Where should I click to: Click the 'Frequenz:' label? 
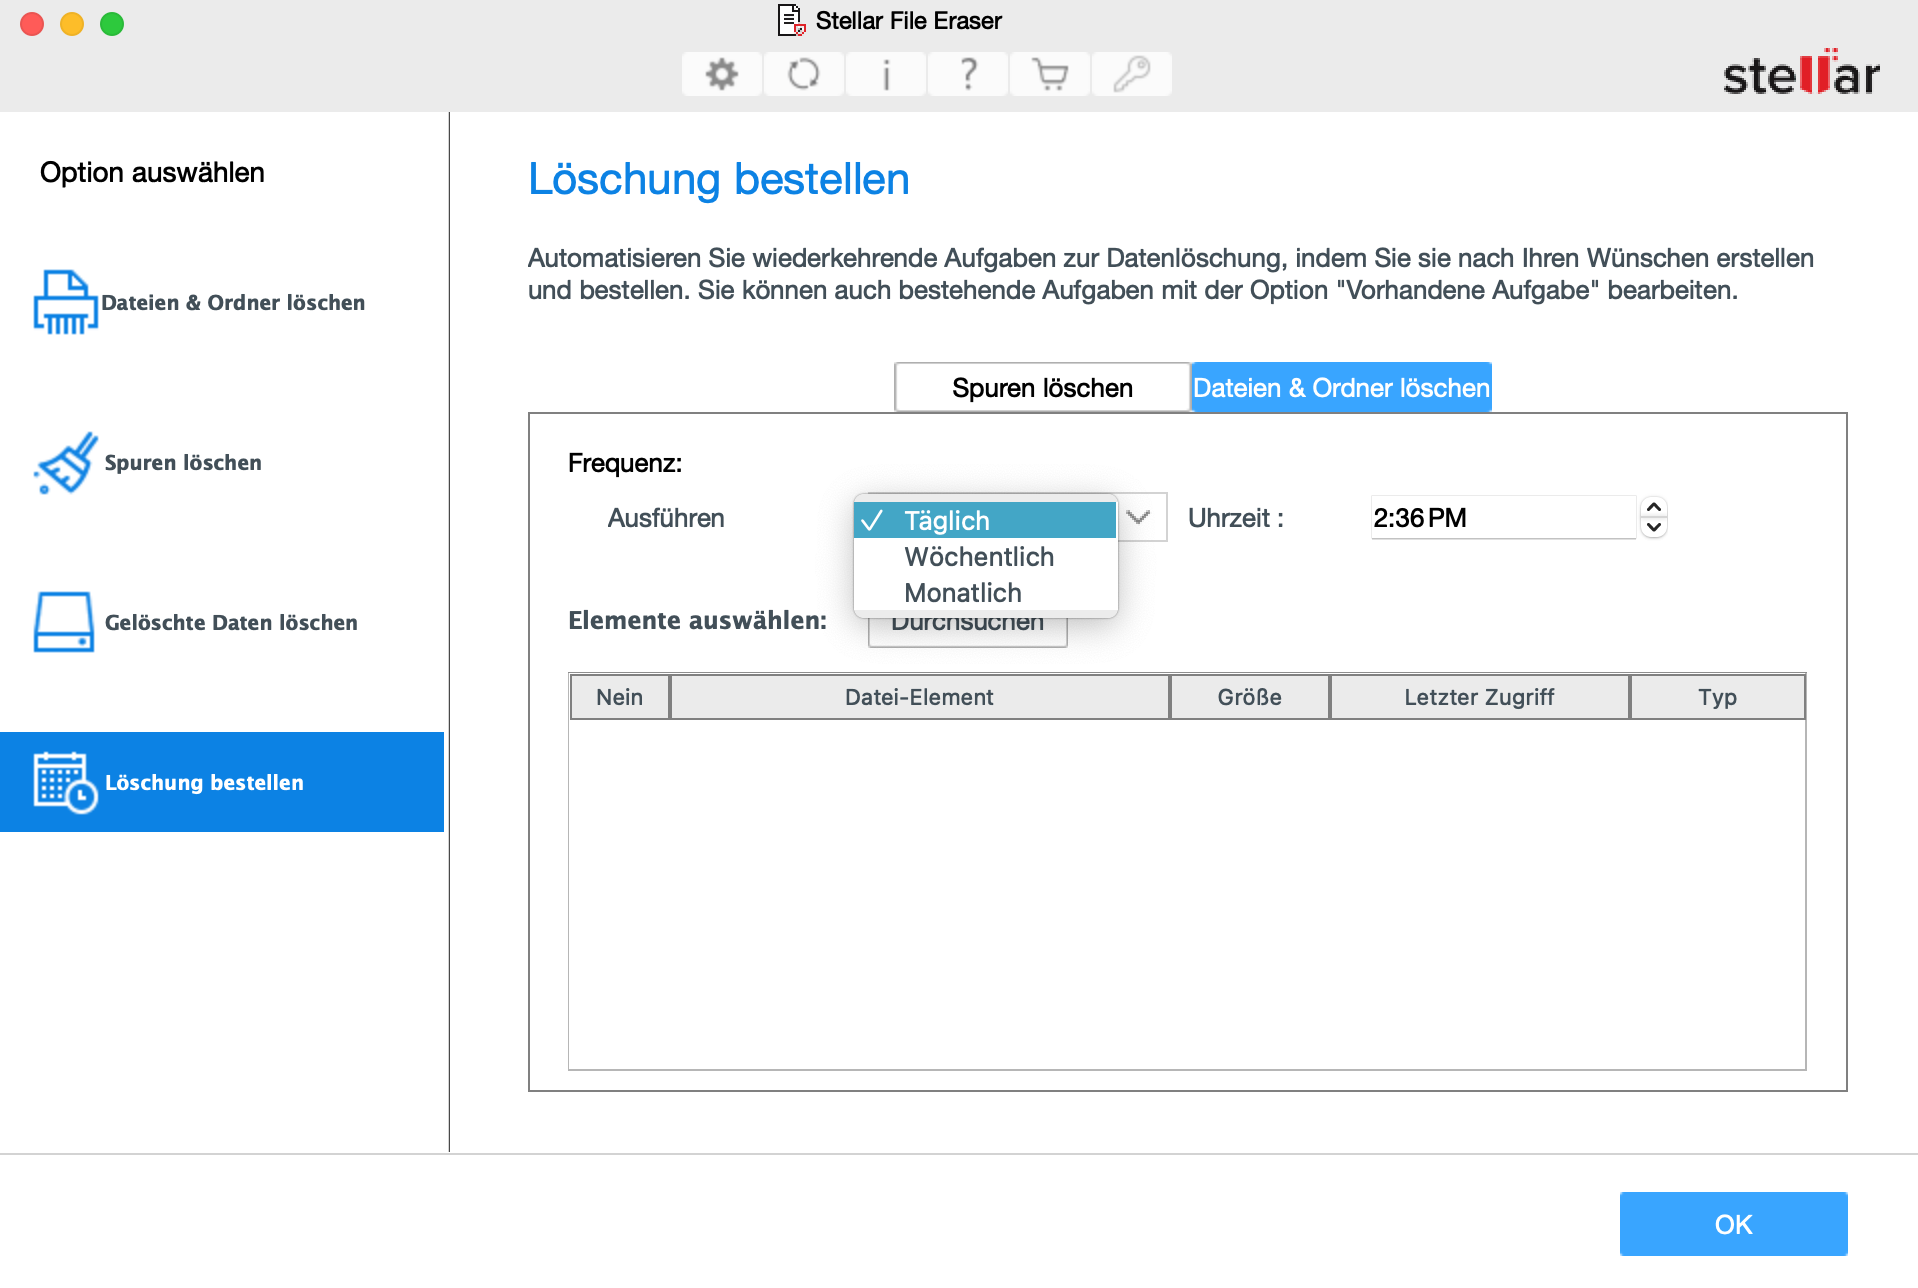click(625, 463)
